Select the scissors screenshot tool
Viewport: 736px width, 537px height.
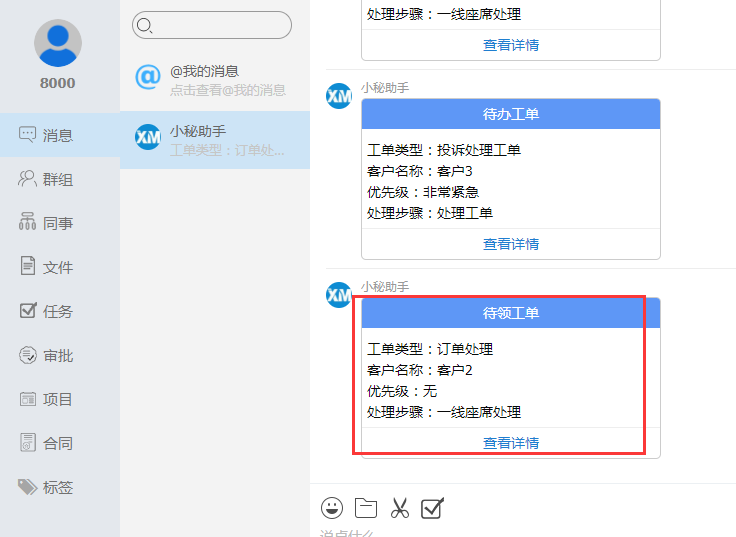coord(400,508)
